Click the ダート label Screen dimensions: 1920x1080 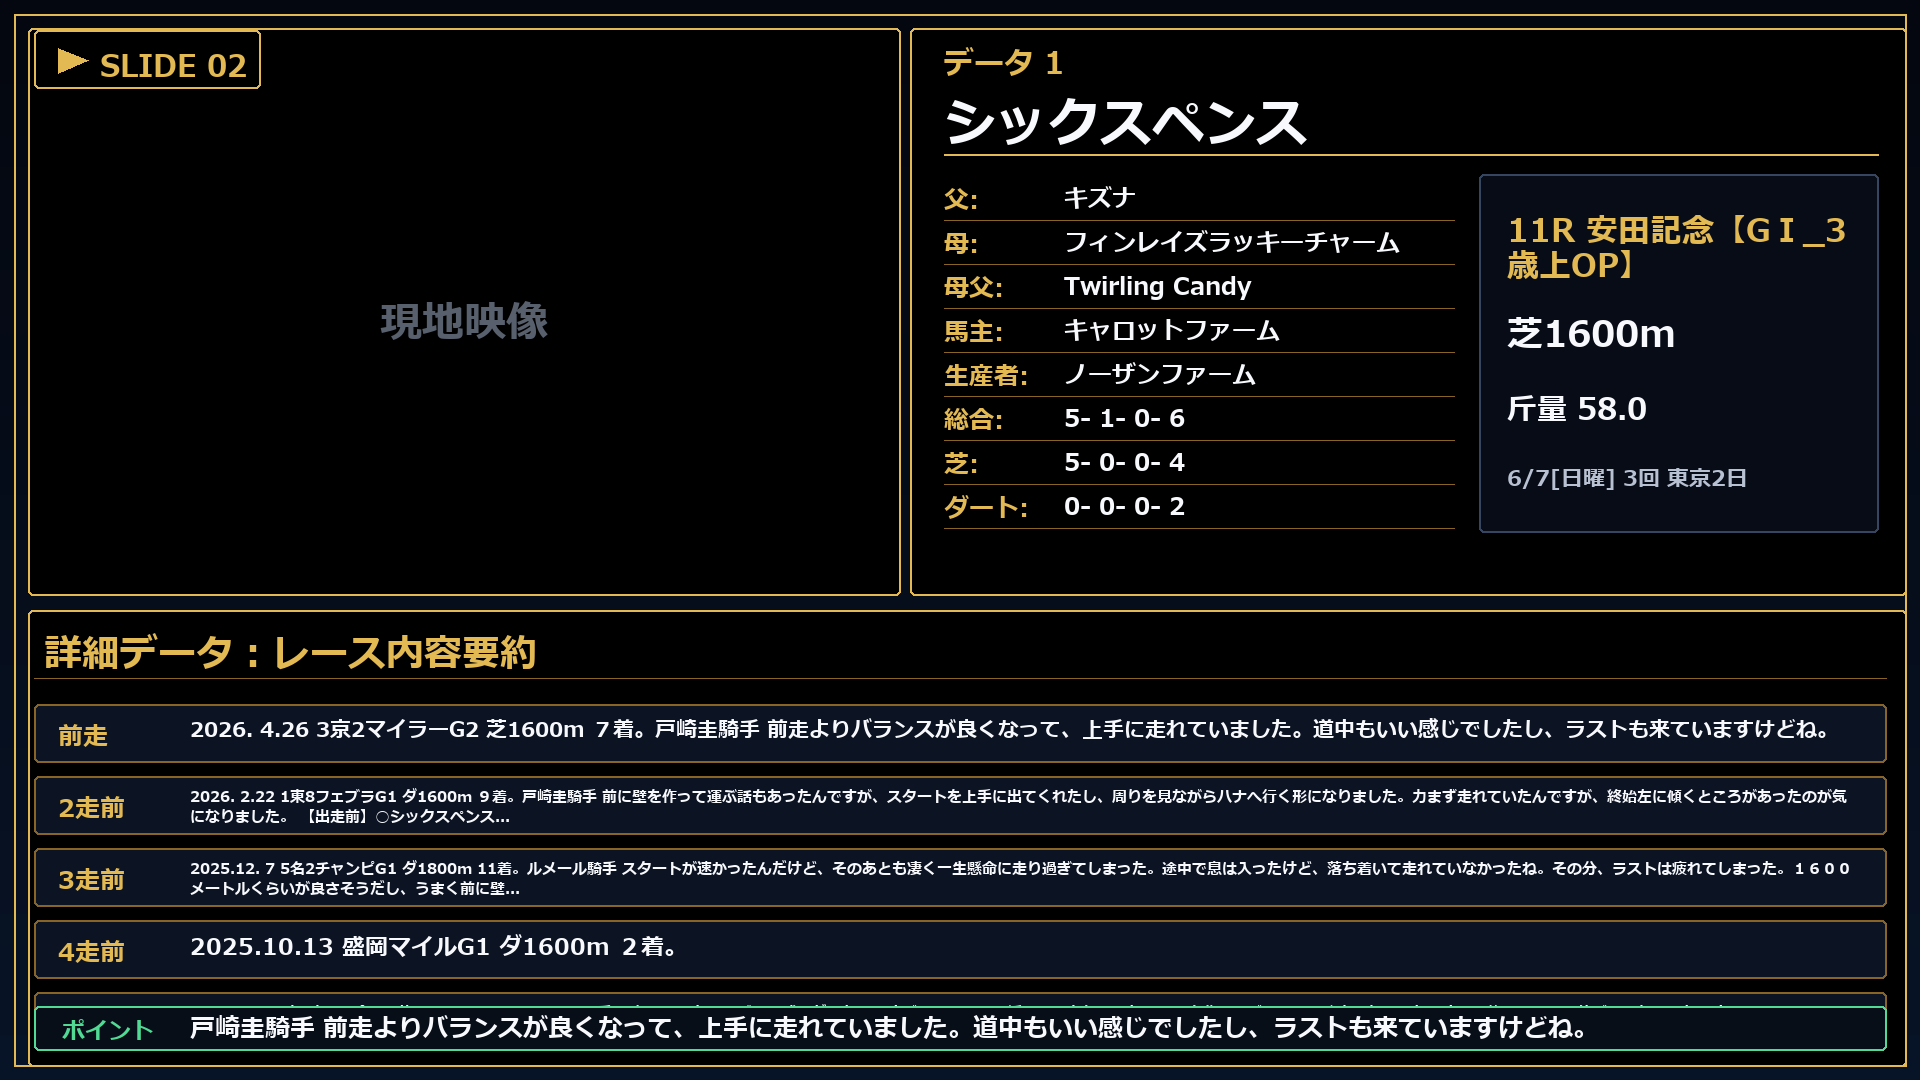986,507
